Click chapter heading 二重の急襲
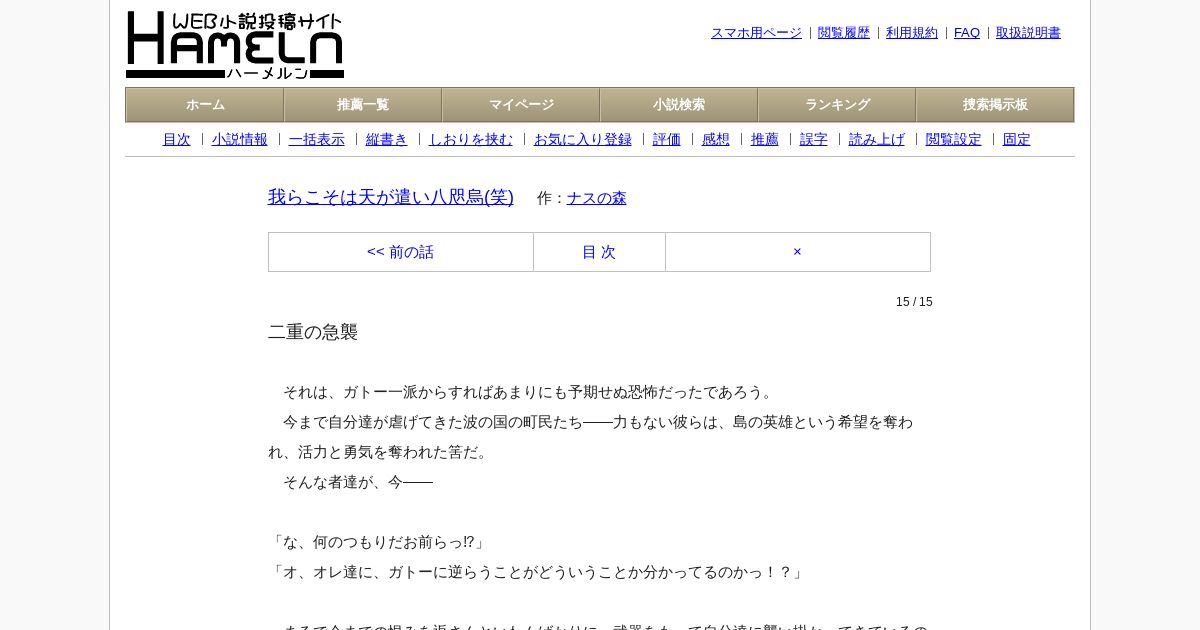 coord(313,332)
